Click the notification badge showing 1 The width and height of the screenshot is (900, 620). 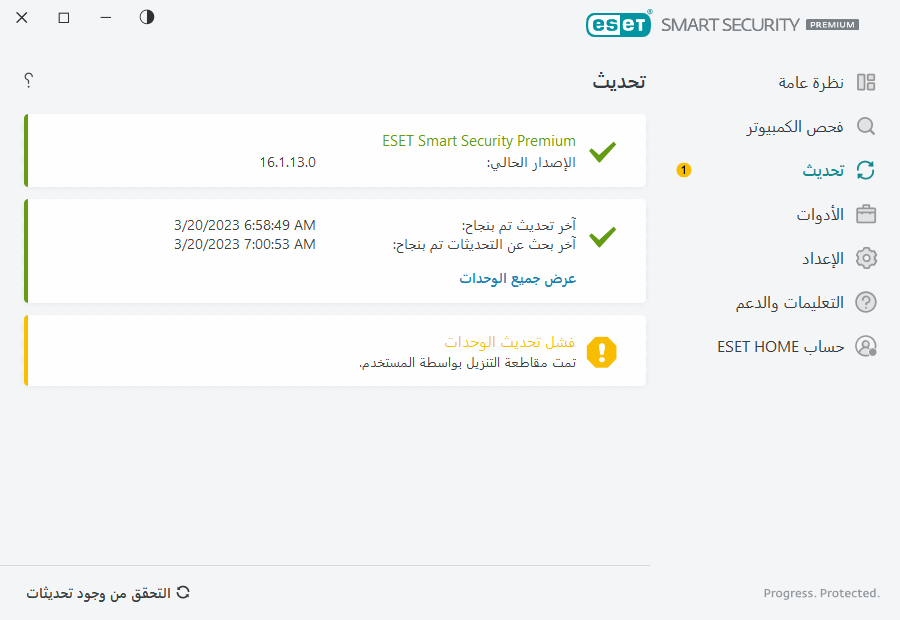click(x=683, y=170)
